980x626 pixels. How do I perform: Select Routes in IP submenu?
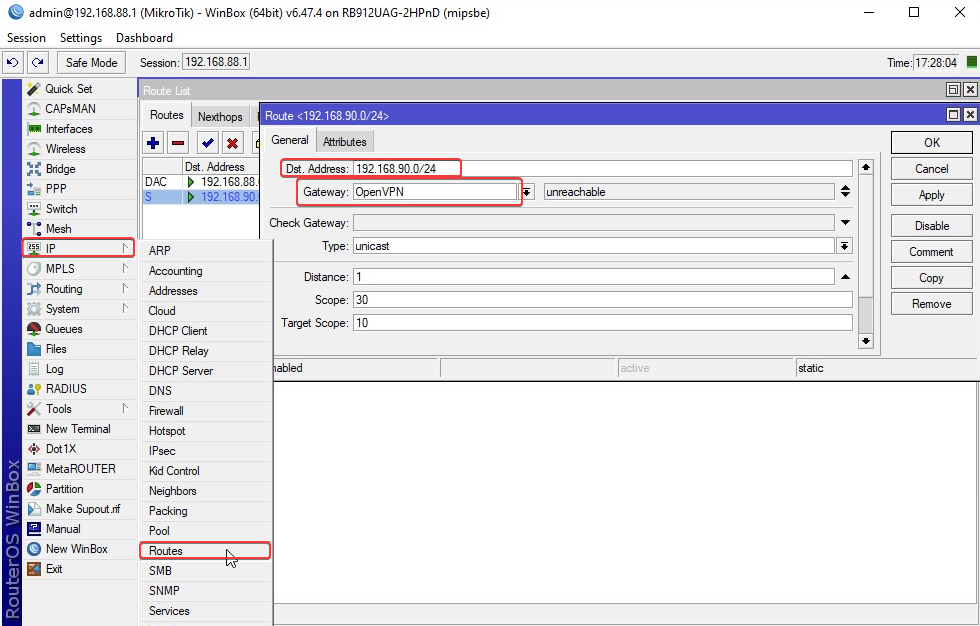tap(205, 550)
